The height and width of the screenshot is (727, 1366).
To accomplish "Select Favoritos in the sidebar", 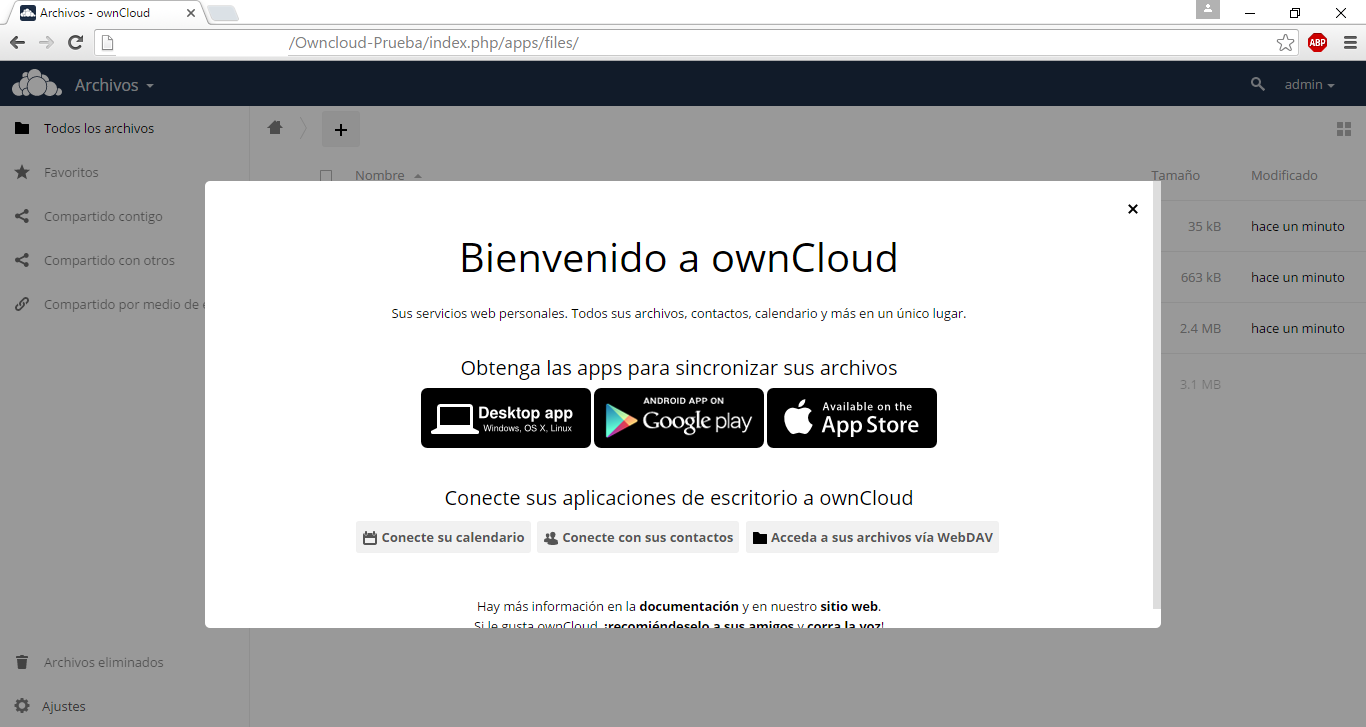I will pos(71,172).
